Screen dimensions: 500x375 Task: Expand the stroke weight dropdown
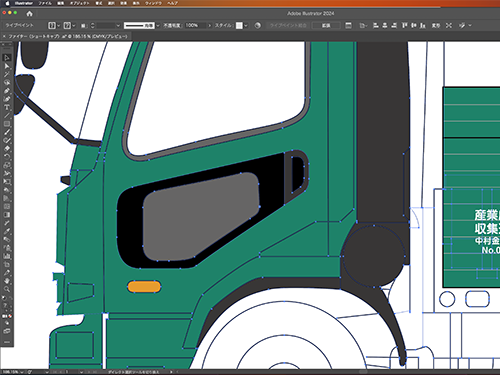[118, 25]
